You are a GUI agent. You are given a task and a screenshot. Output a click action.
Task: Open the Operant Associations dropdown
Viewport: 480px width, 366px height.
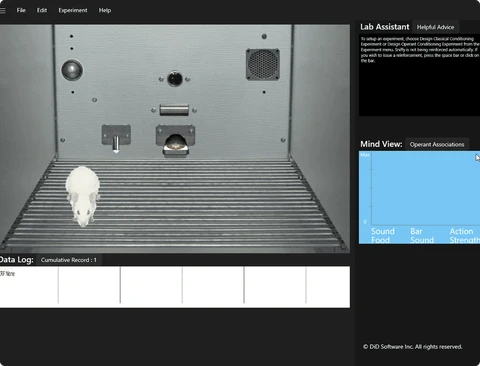click(437, 144)
